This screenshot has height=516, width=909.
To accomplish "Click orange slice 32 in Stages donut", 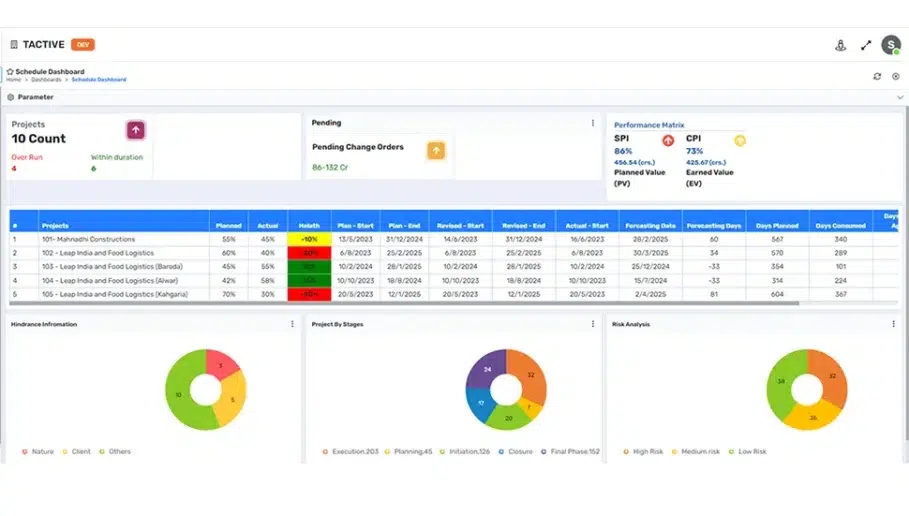I will (530, 375).
